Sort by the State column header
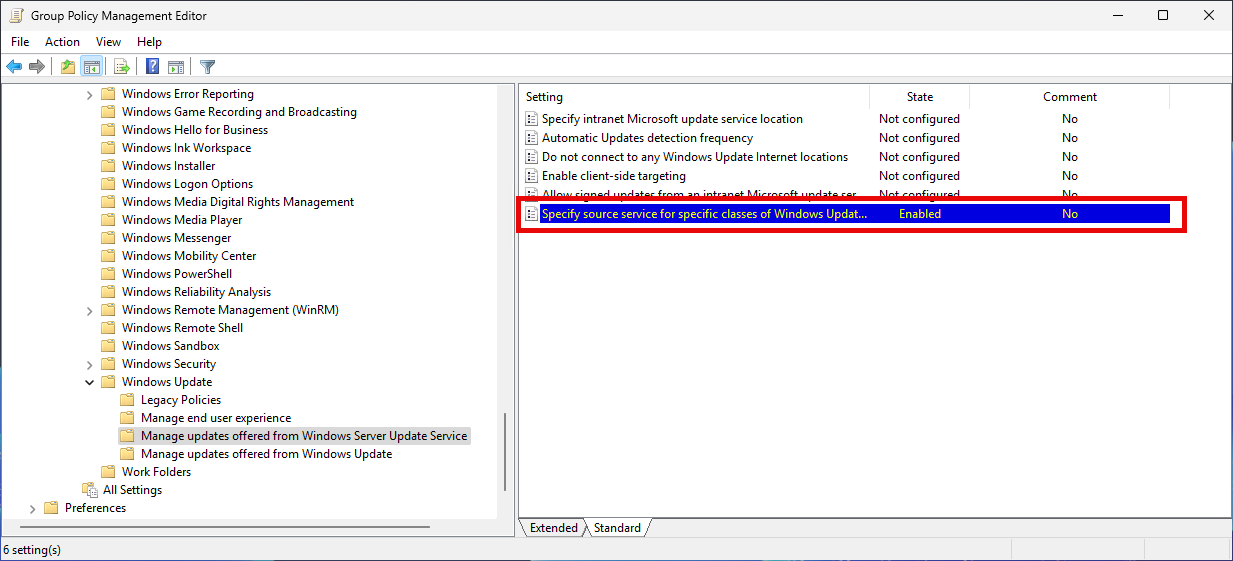The height and width of the screenshot is (561, 1233). [x=919, y=97]
